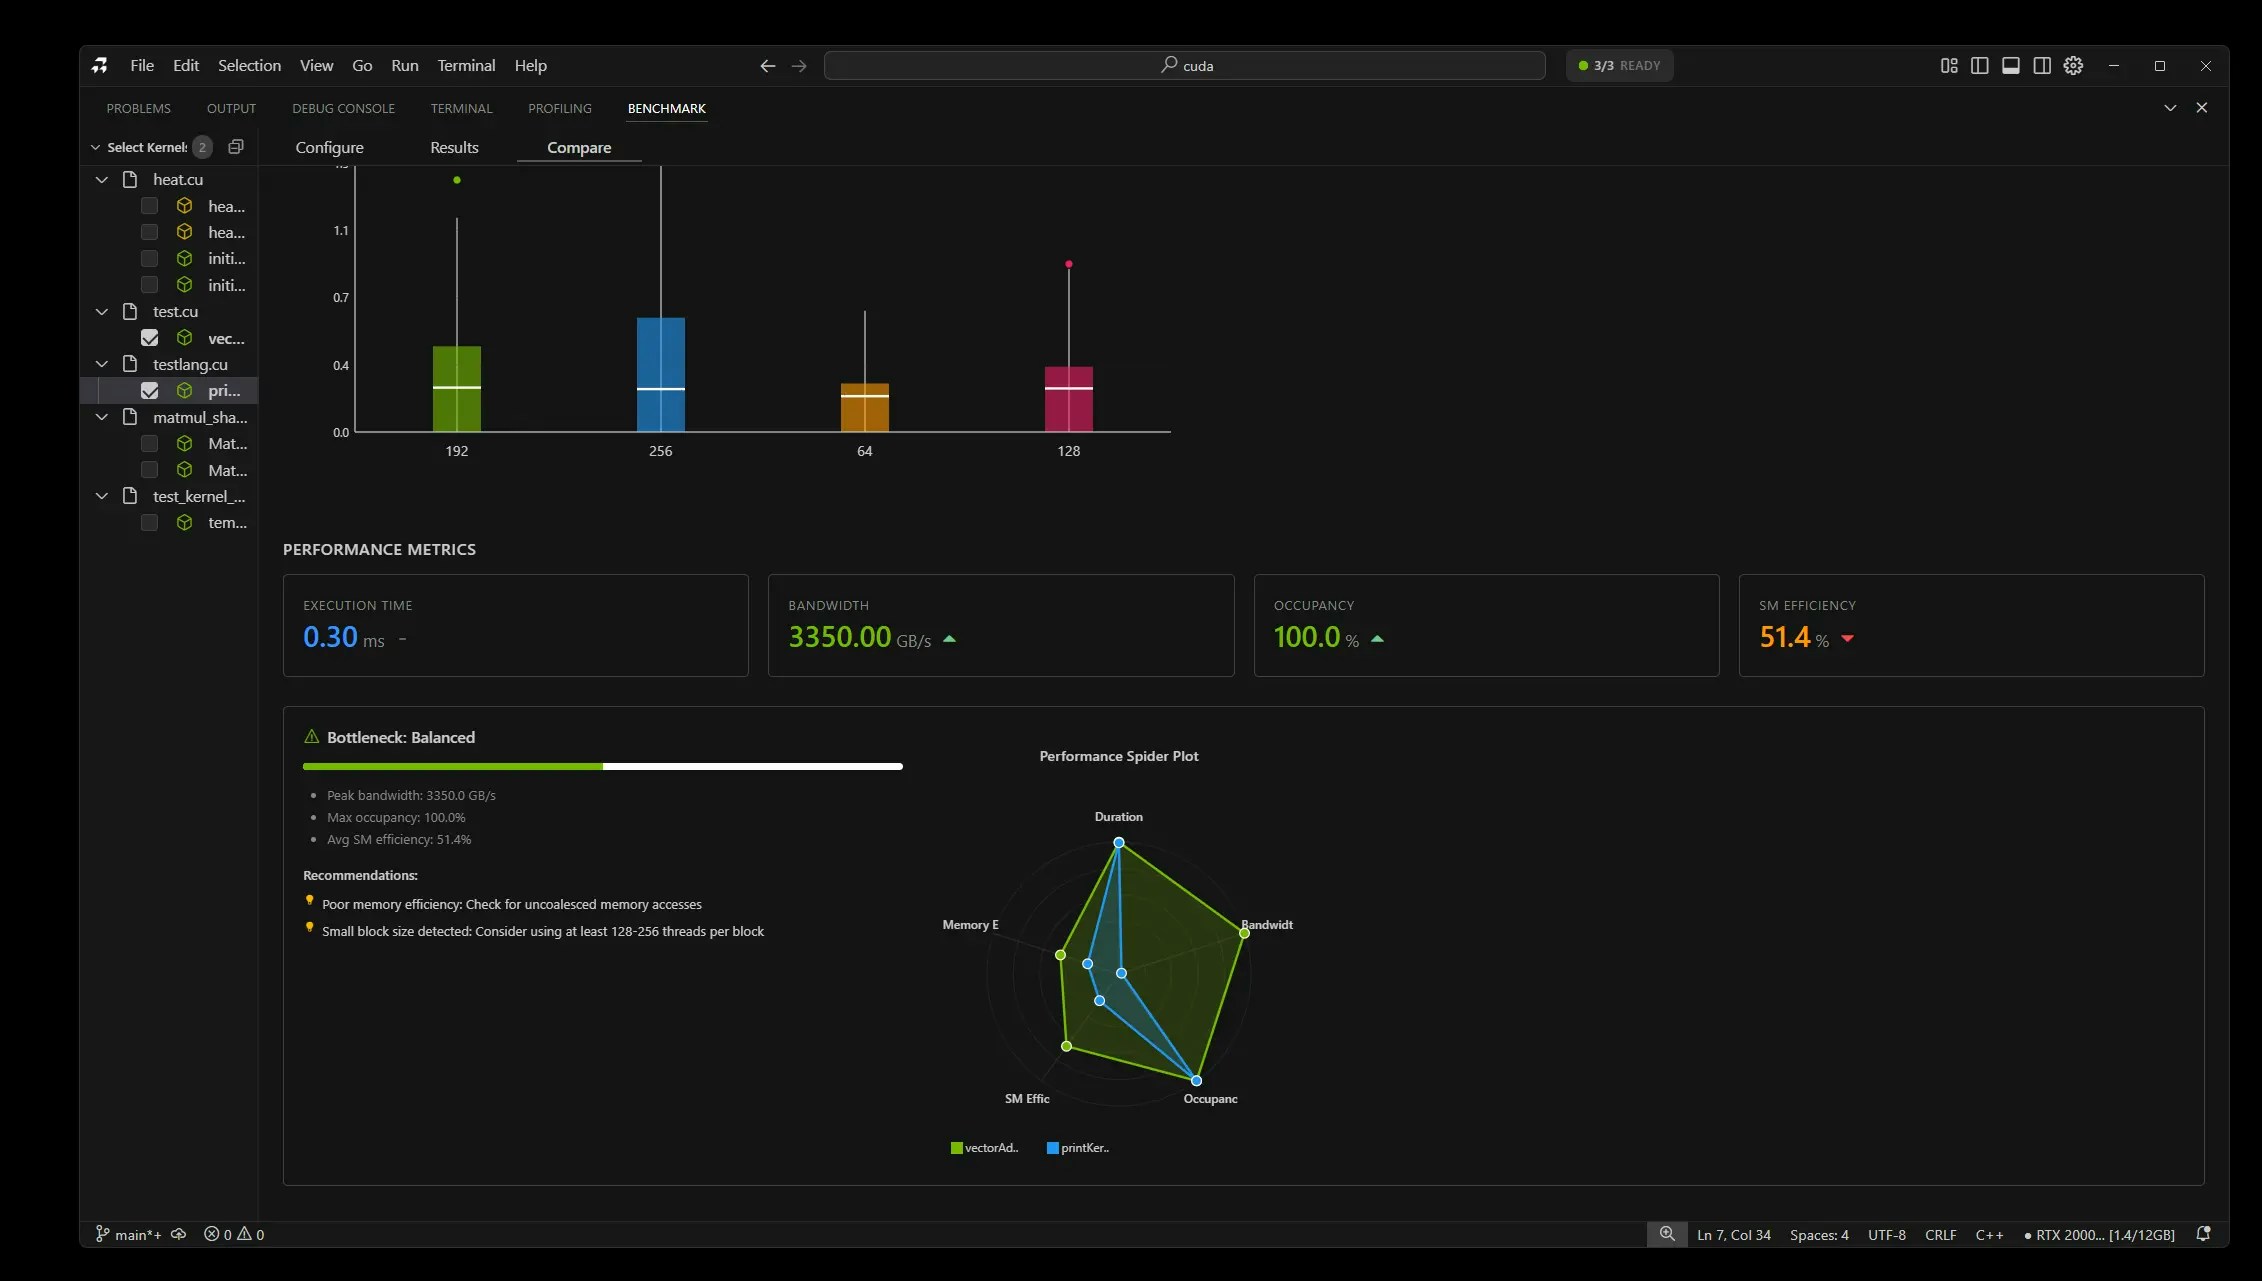Open notifications bell in status bar
The image size is (2262, 1281).
pyautogui.click(x=2202, y=1234)
